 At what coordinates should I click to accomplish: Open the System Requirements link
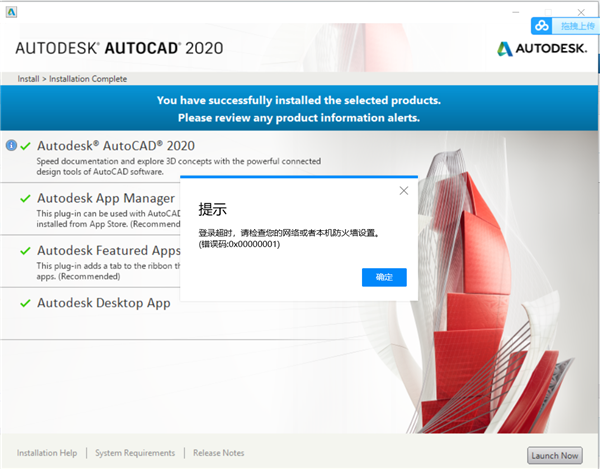(x=135, y=453)
